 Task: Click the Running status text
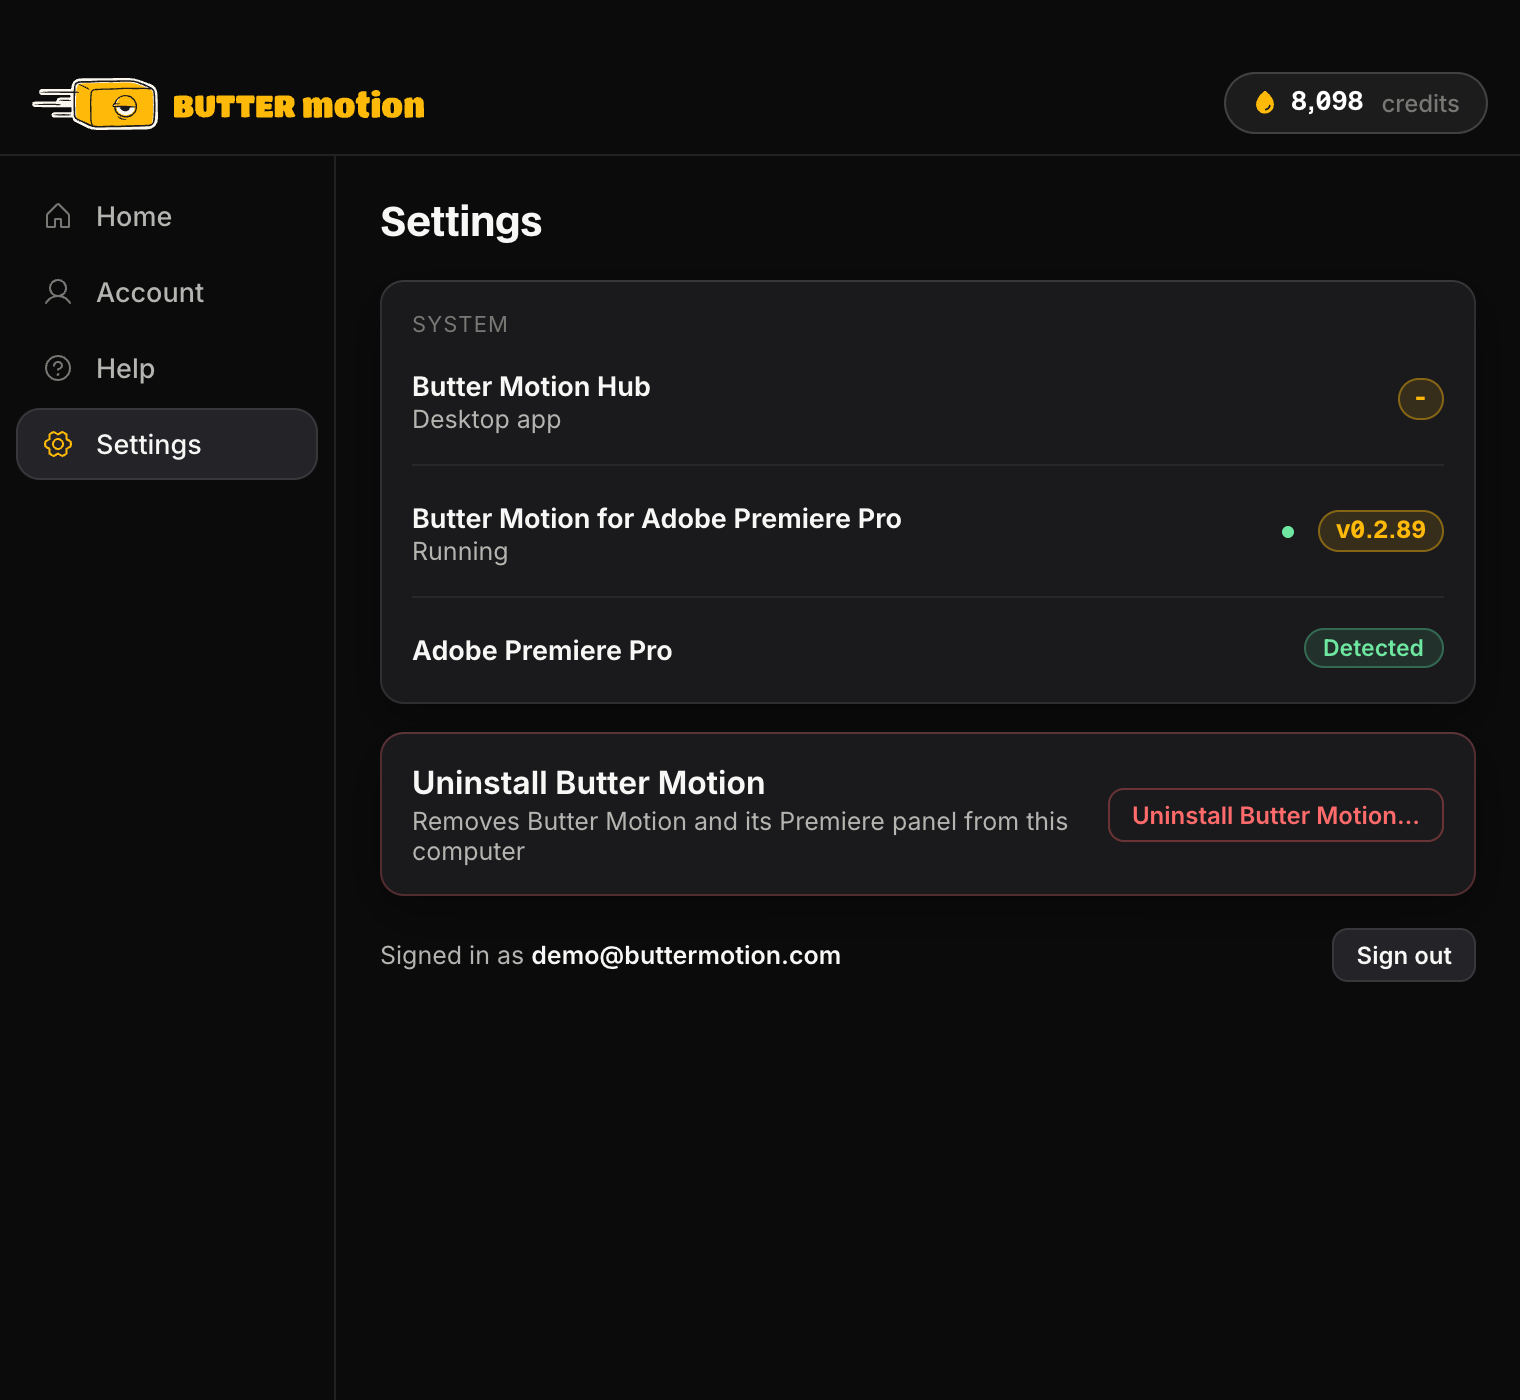point(460,552)
